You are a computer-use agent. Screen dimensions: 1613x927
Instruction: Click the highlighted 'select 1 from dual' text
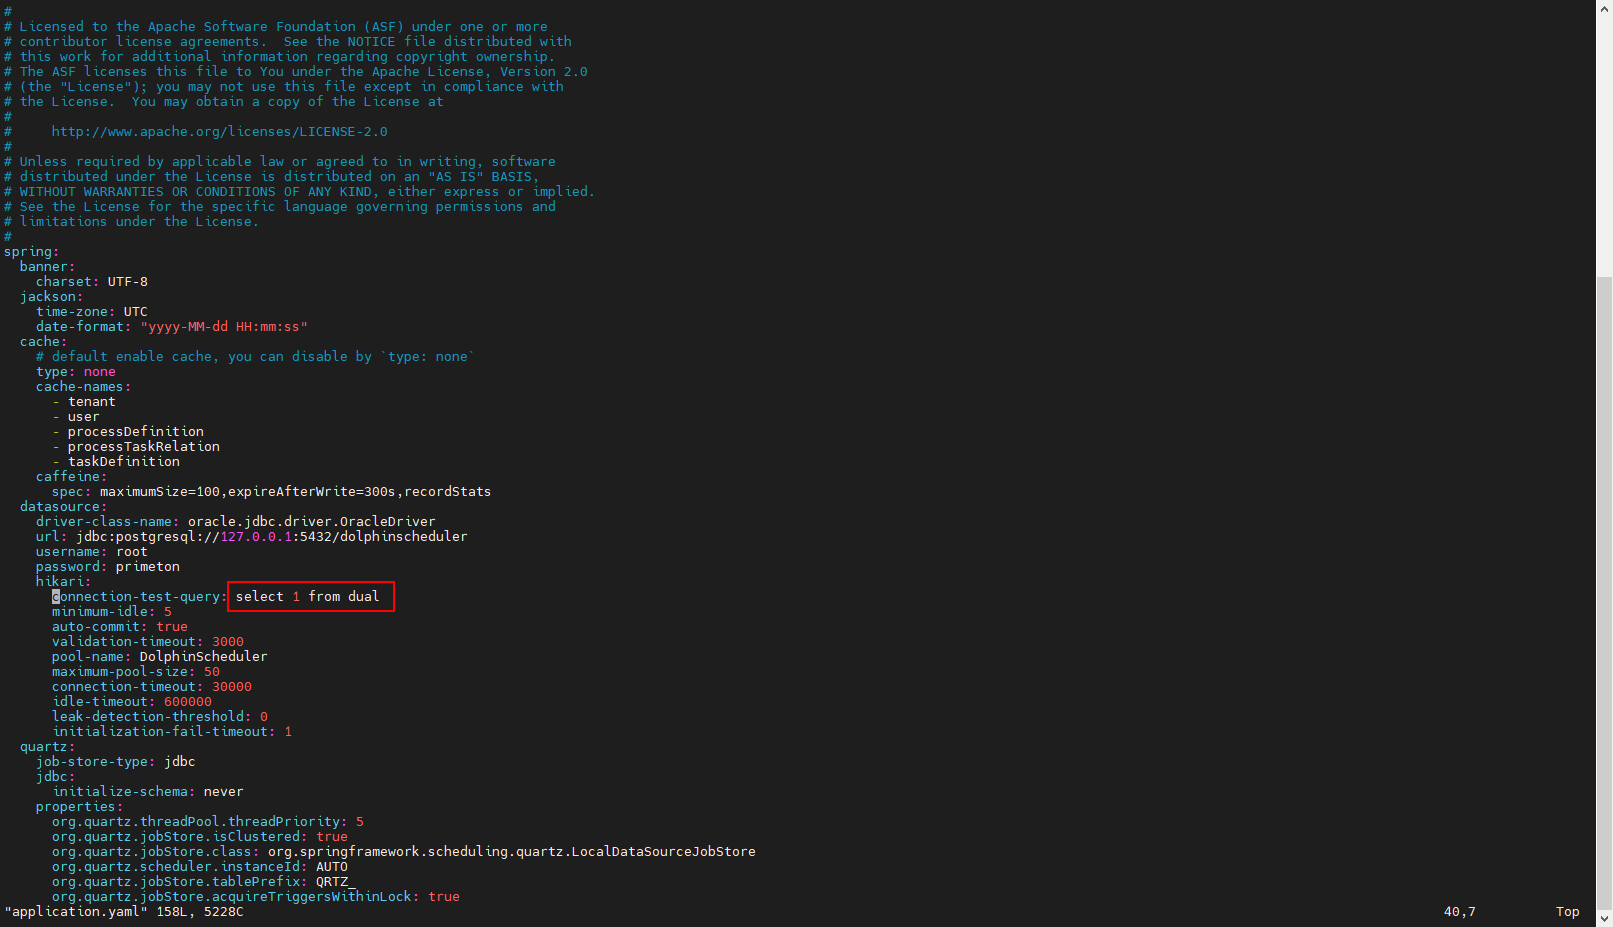[x=310, y=597]
